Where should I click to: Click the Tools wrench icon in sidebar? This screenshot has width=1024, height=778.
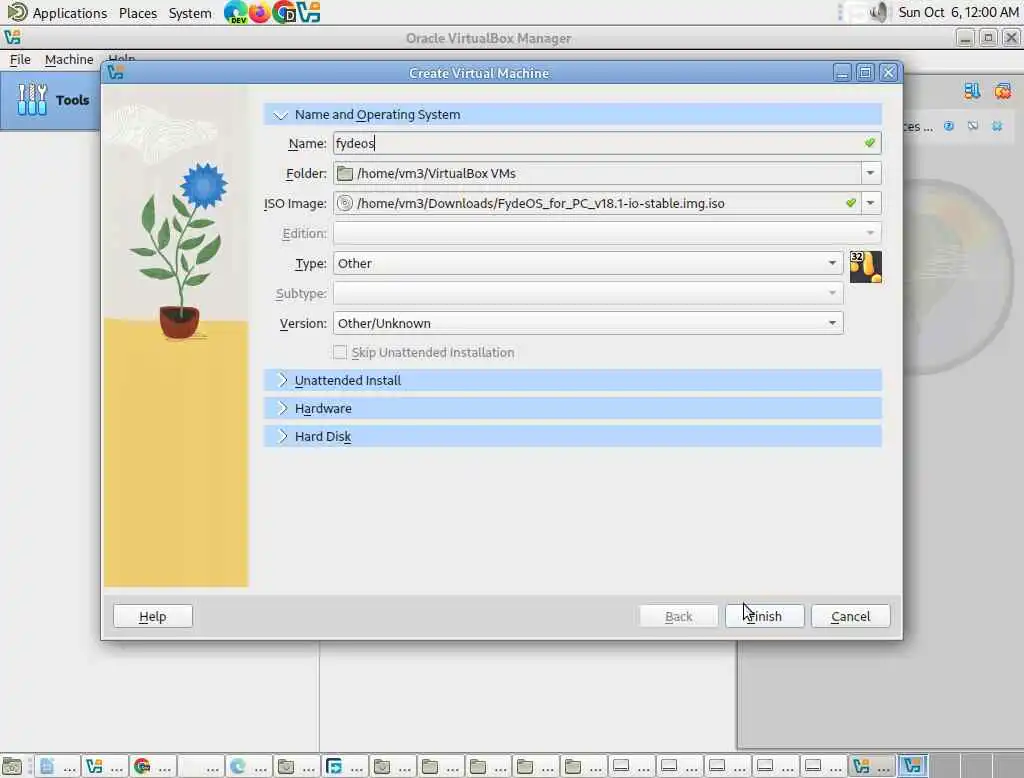[31, 100]
